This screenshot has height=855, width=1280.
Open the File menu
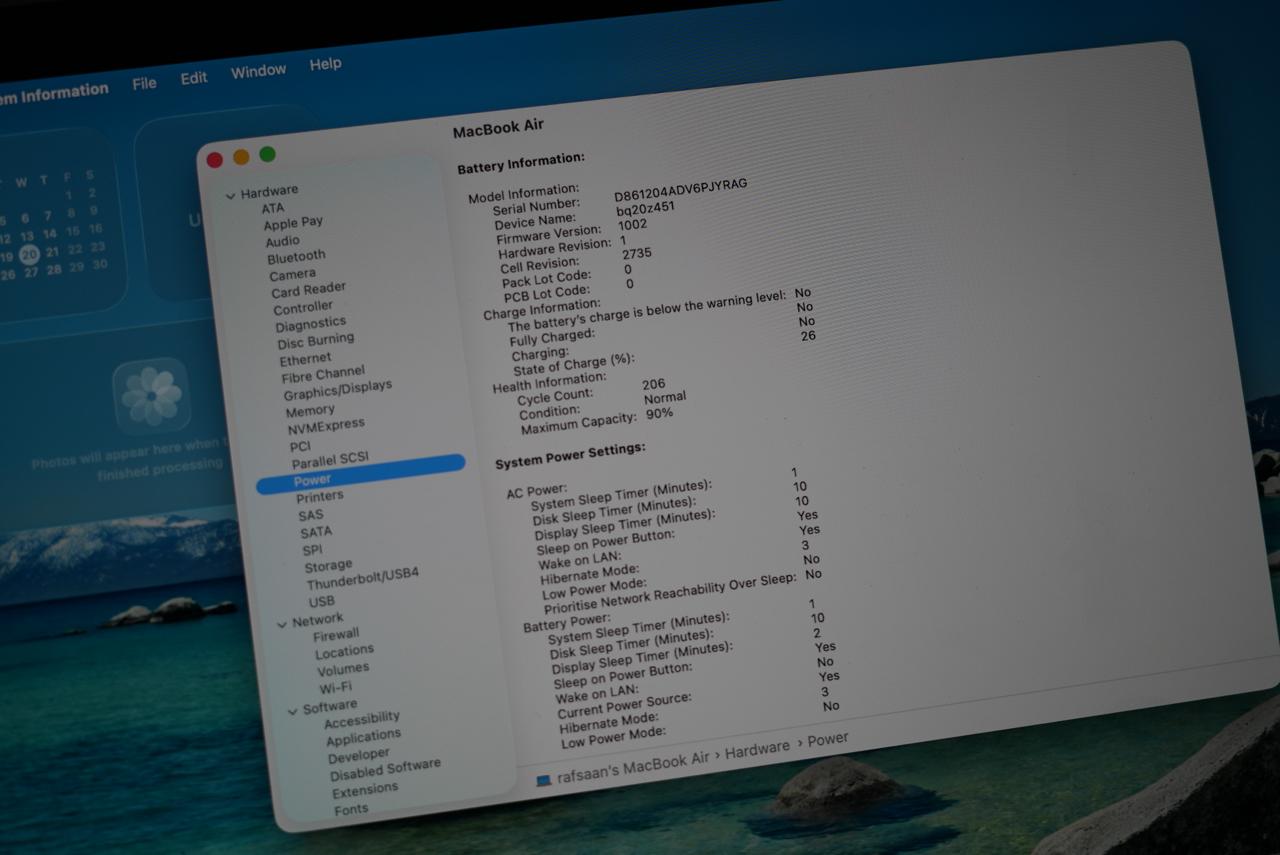tap(144, 84)
